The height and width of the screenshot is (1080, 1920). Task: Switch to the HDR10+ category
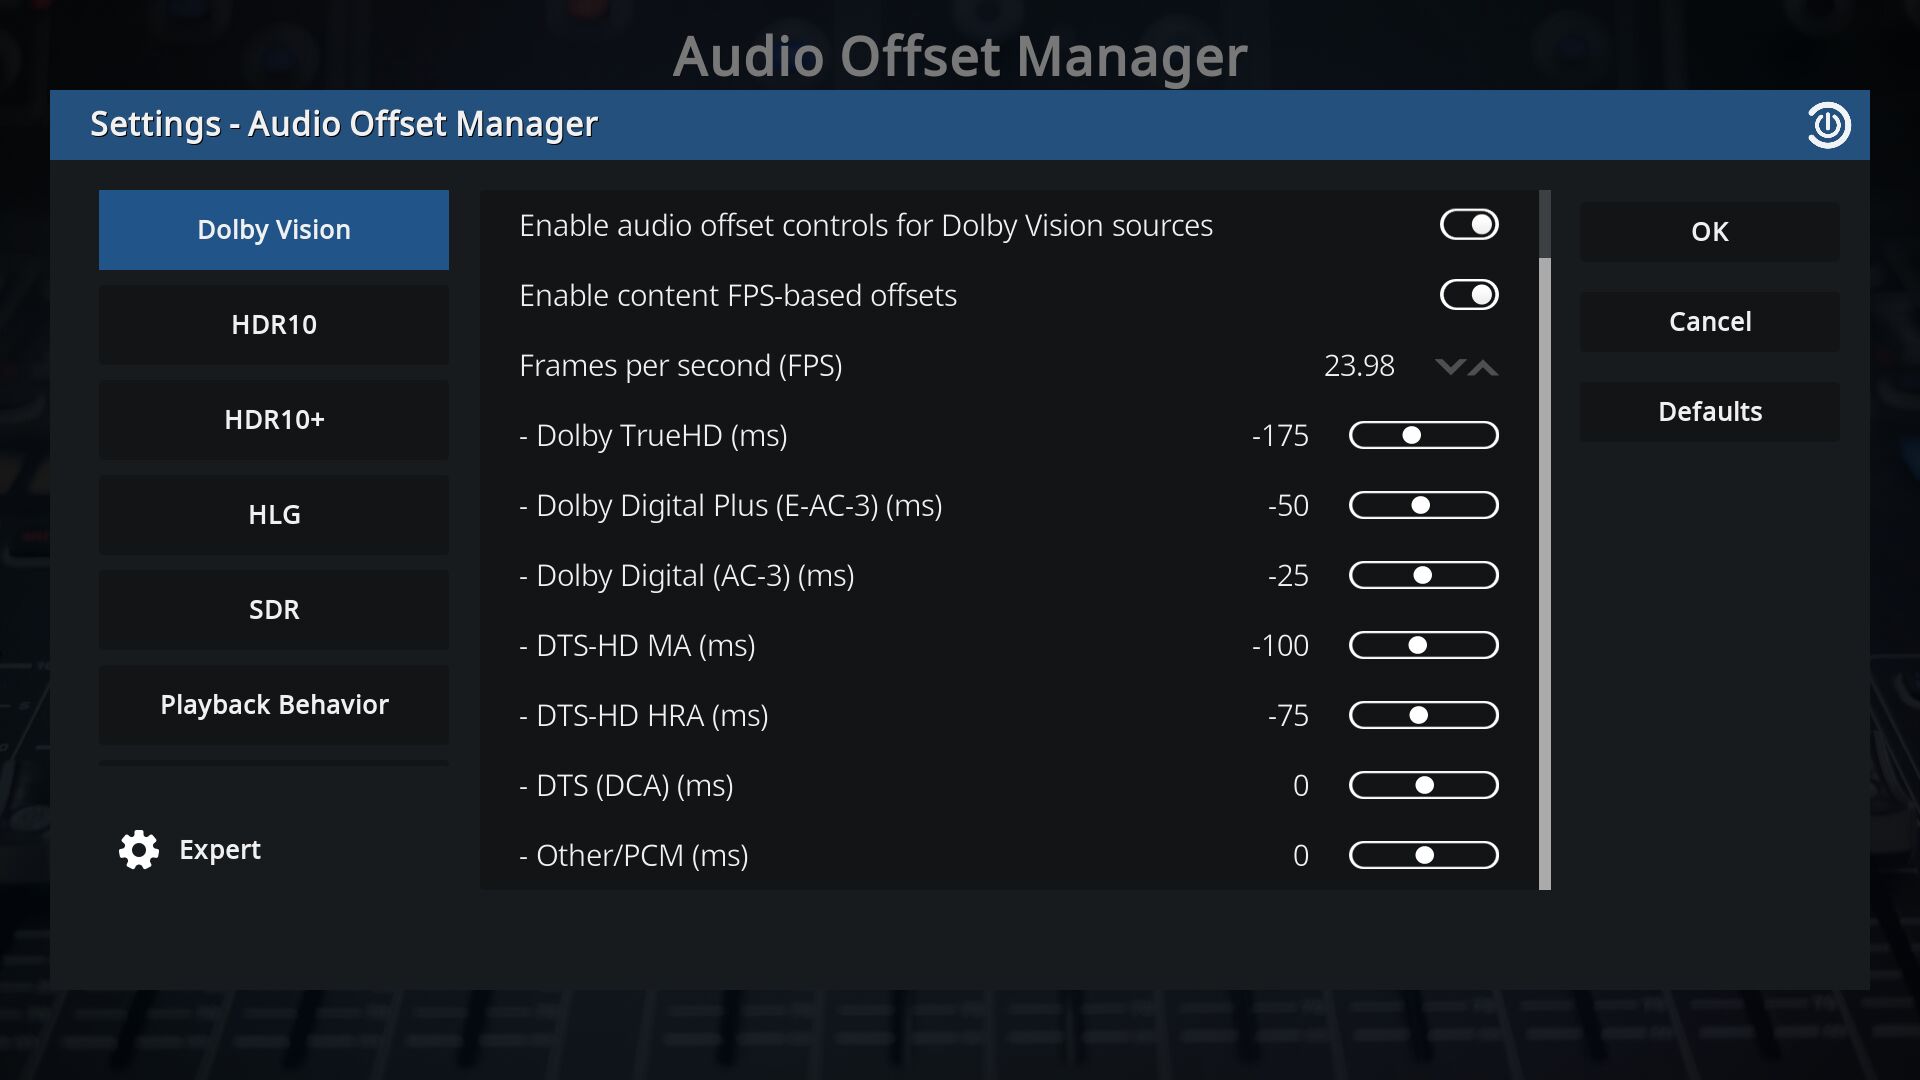click(274, 420)
